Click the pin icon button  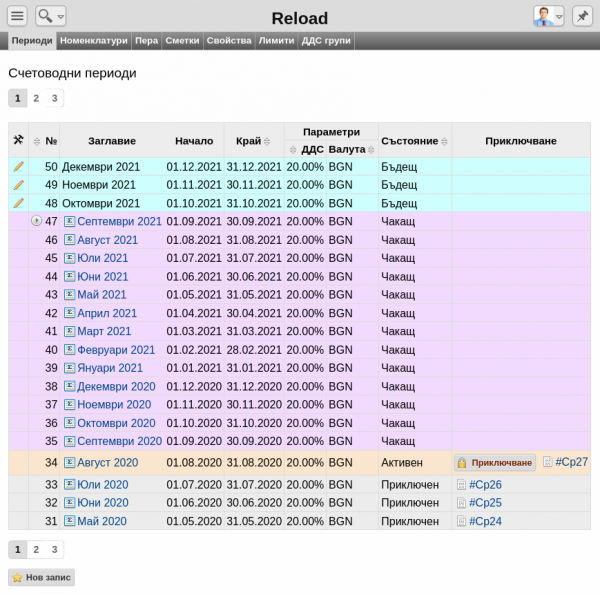point(582,16)
